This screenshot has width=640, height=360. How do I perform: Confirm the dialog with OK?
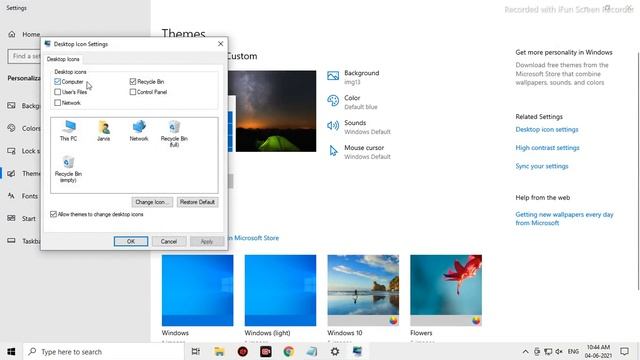tap(131, 241)
